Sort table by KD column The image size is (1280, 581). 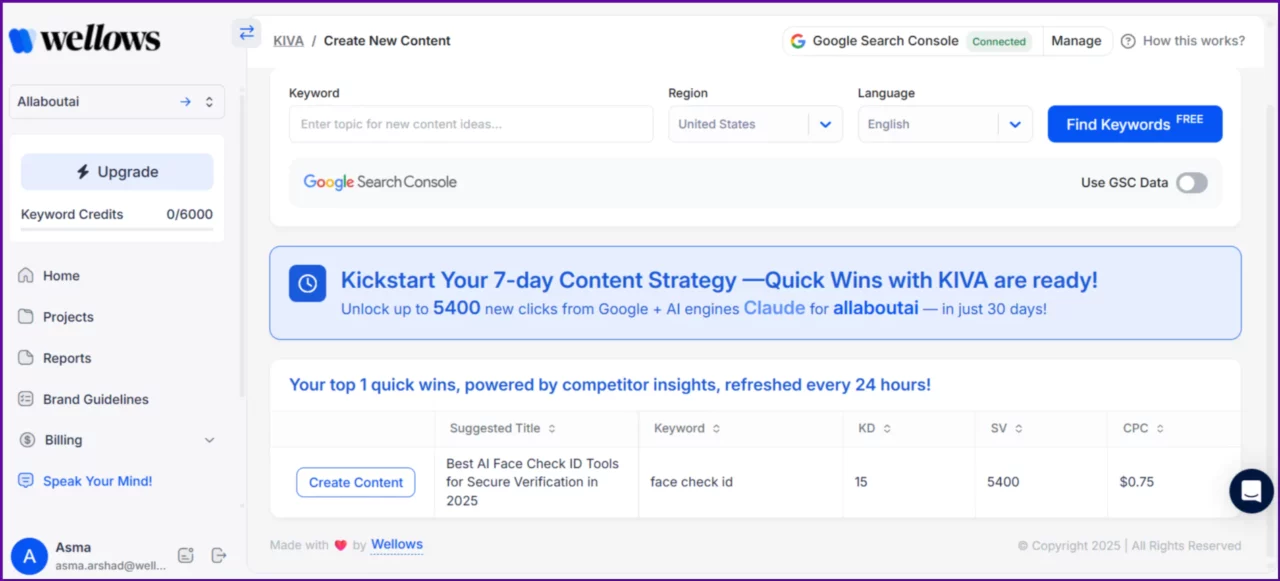(x=886, y=428)
